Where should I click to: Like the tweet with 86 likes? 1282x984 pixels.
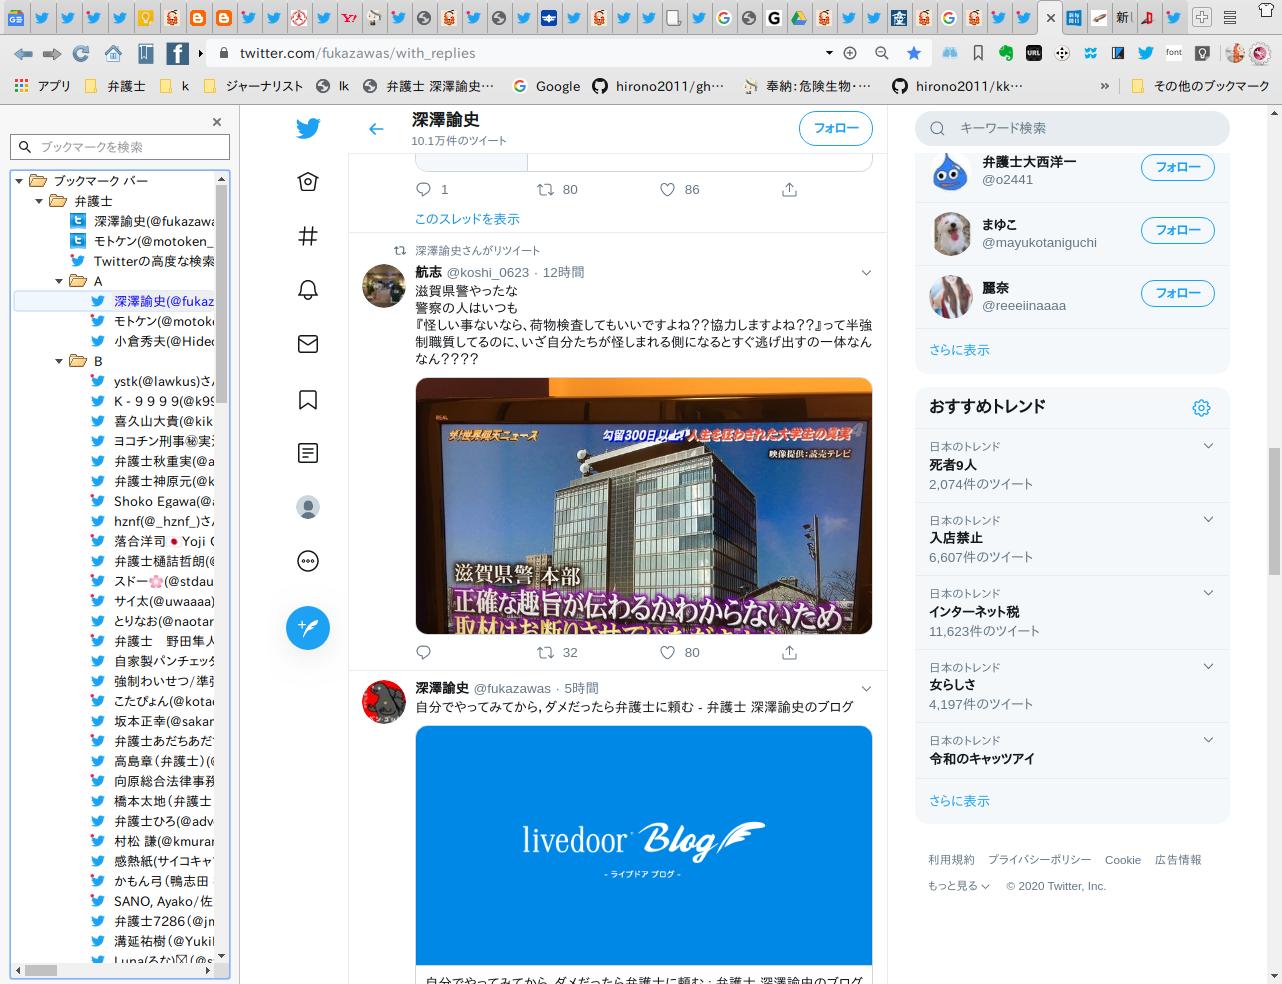(x=667, y=190)
